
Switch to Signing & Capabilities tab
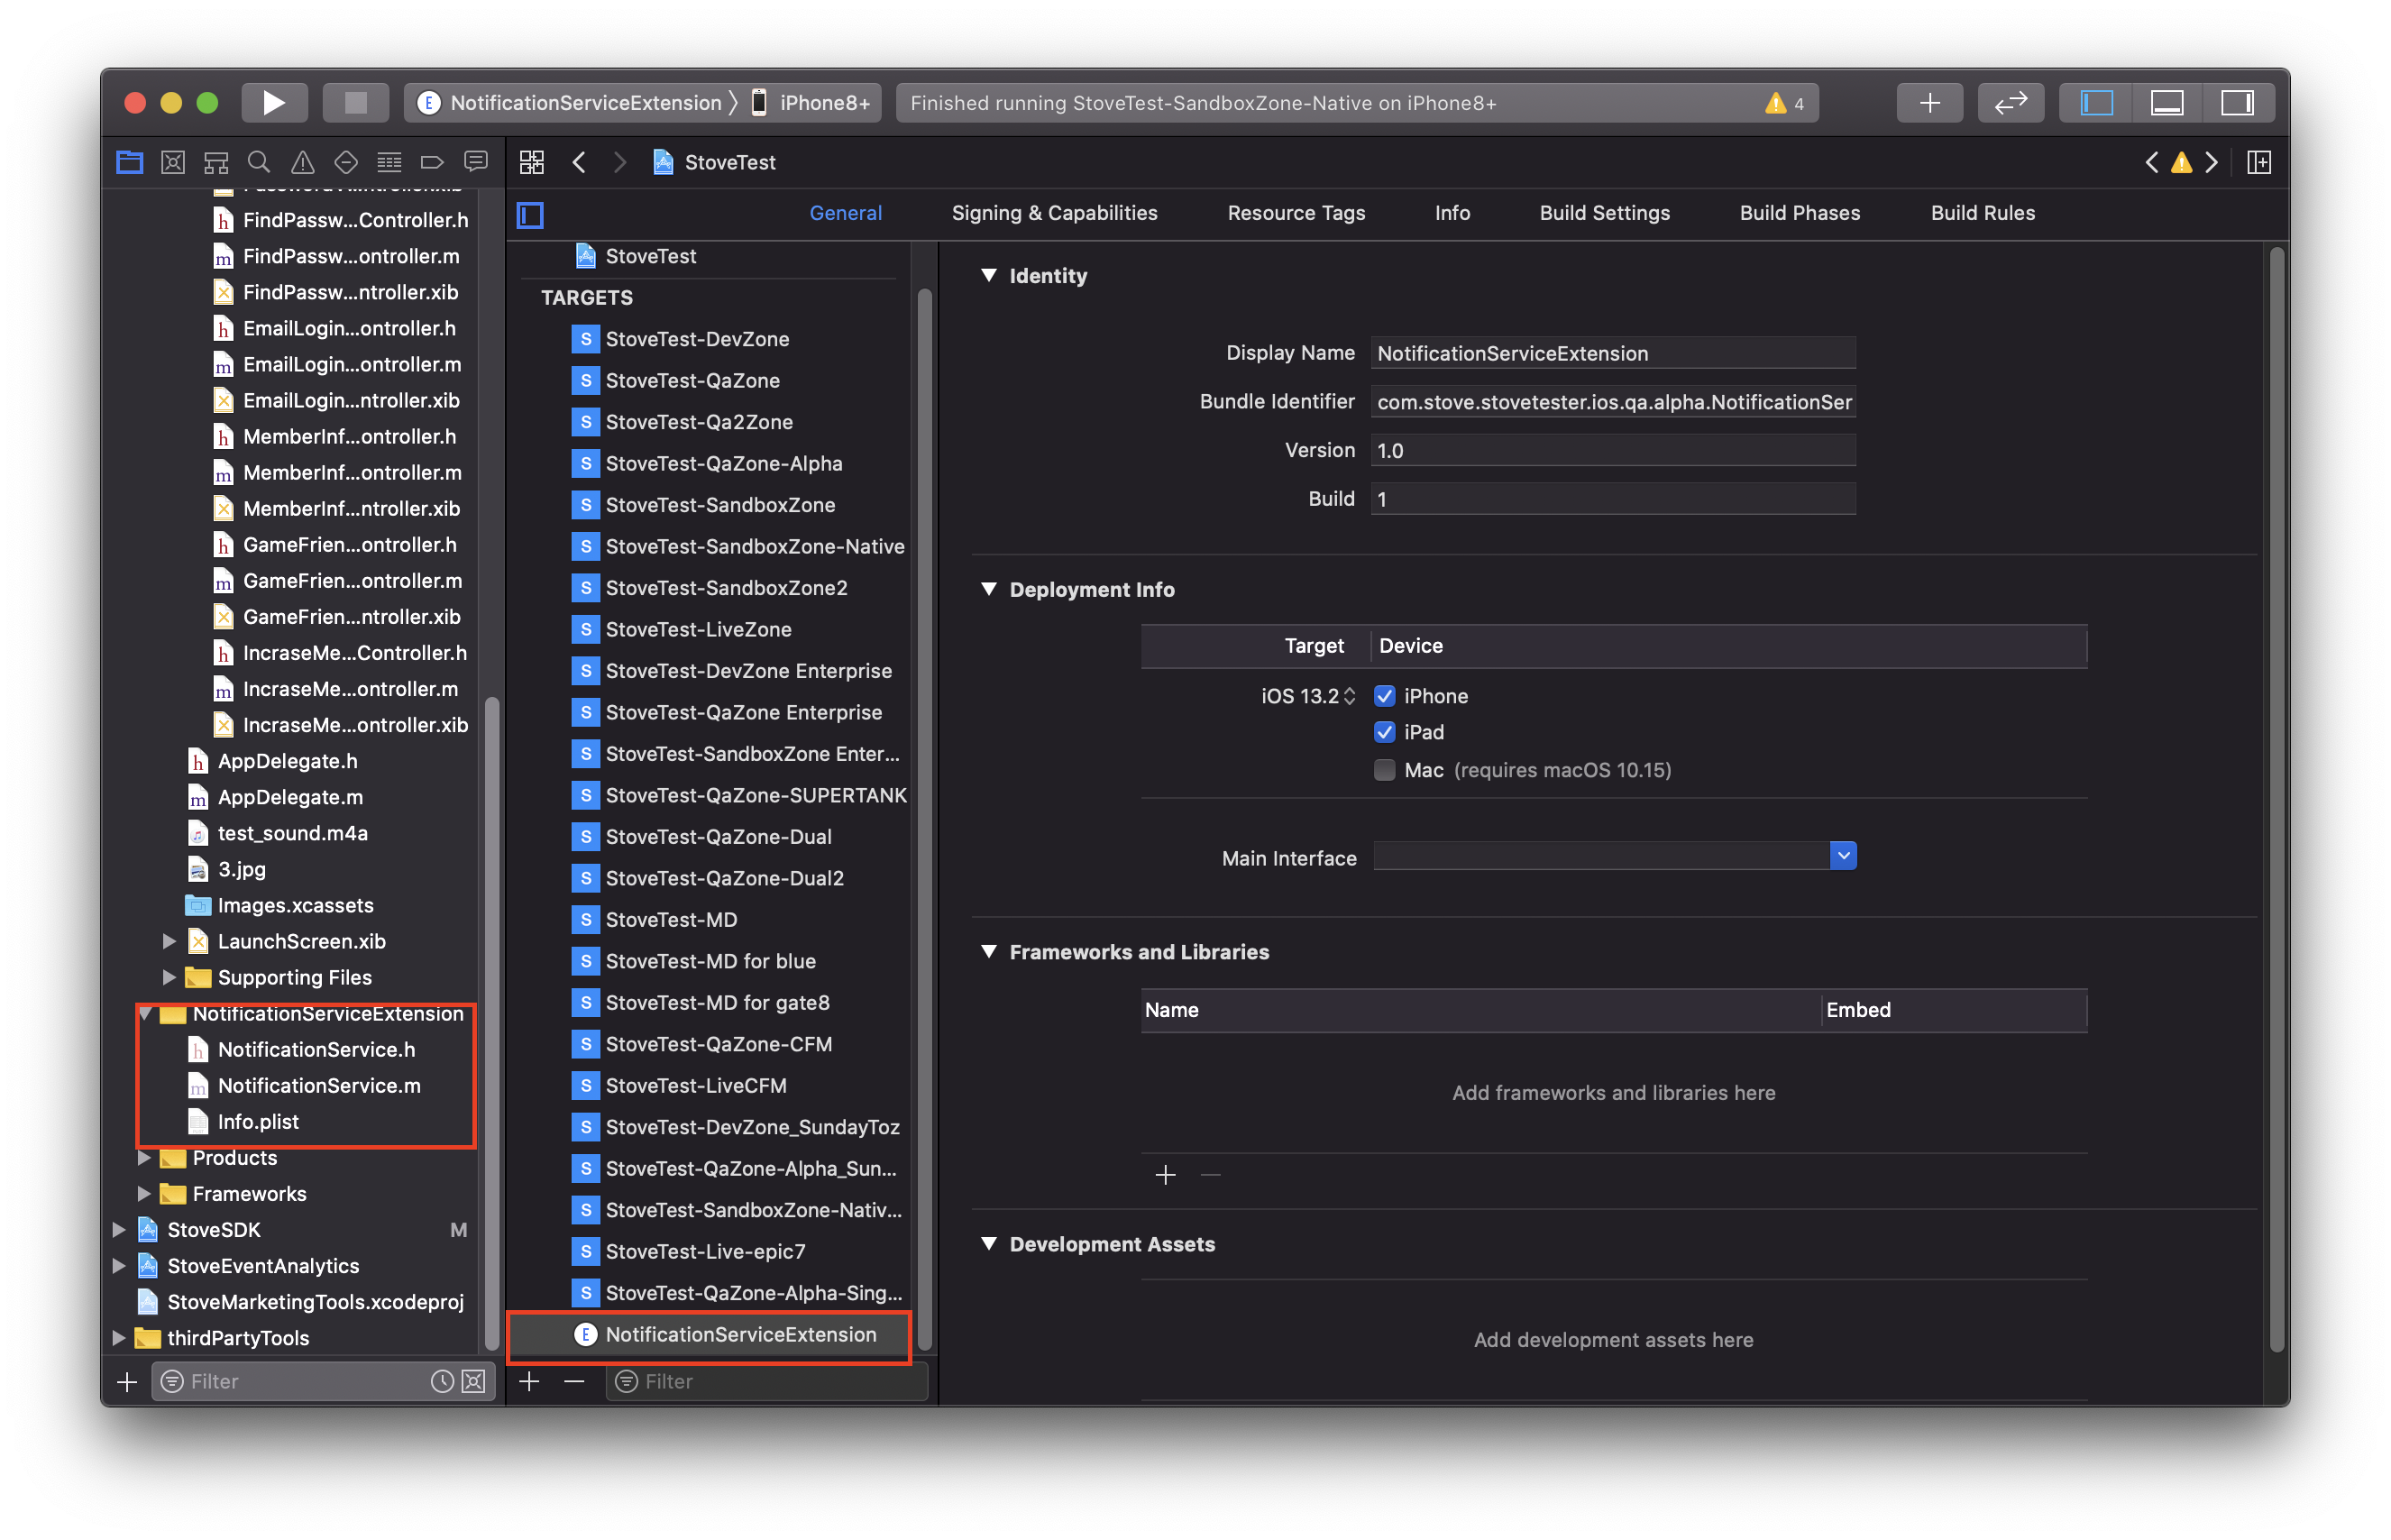1054,213
